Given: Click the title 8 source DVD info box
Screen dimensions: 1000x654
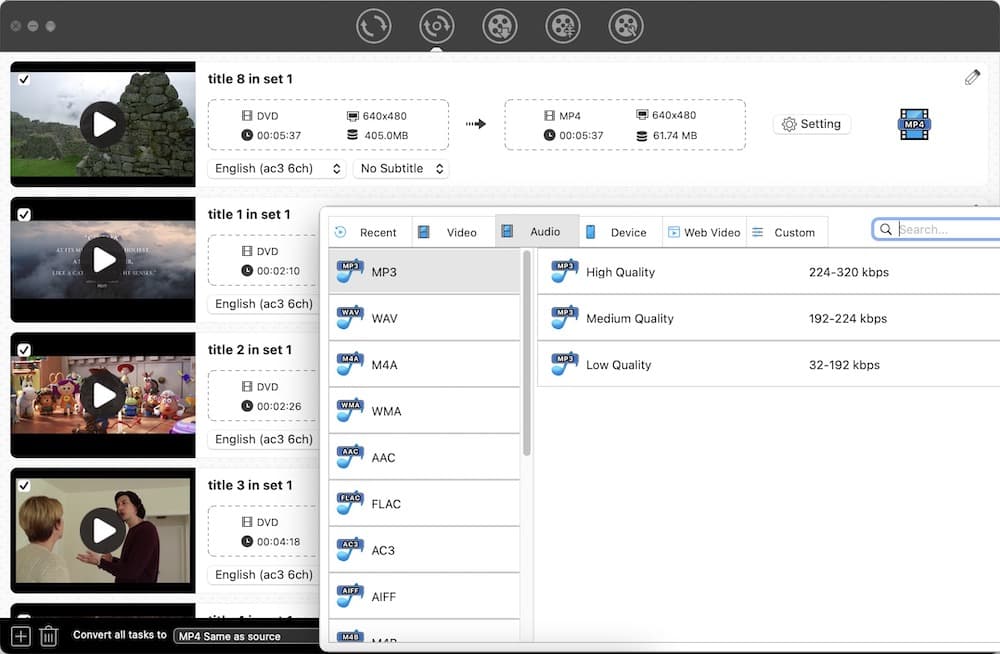Looking at the screenshot, I should click(328, 124).
